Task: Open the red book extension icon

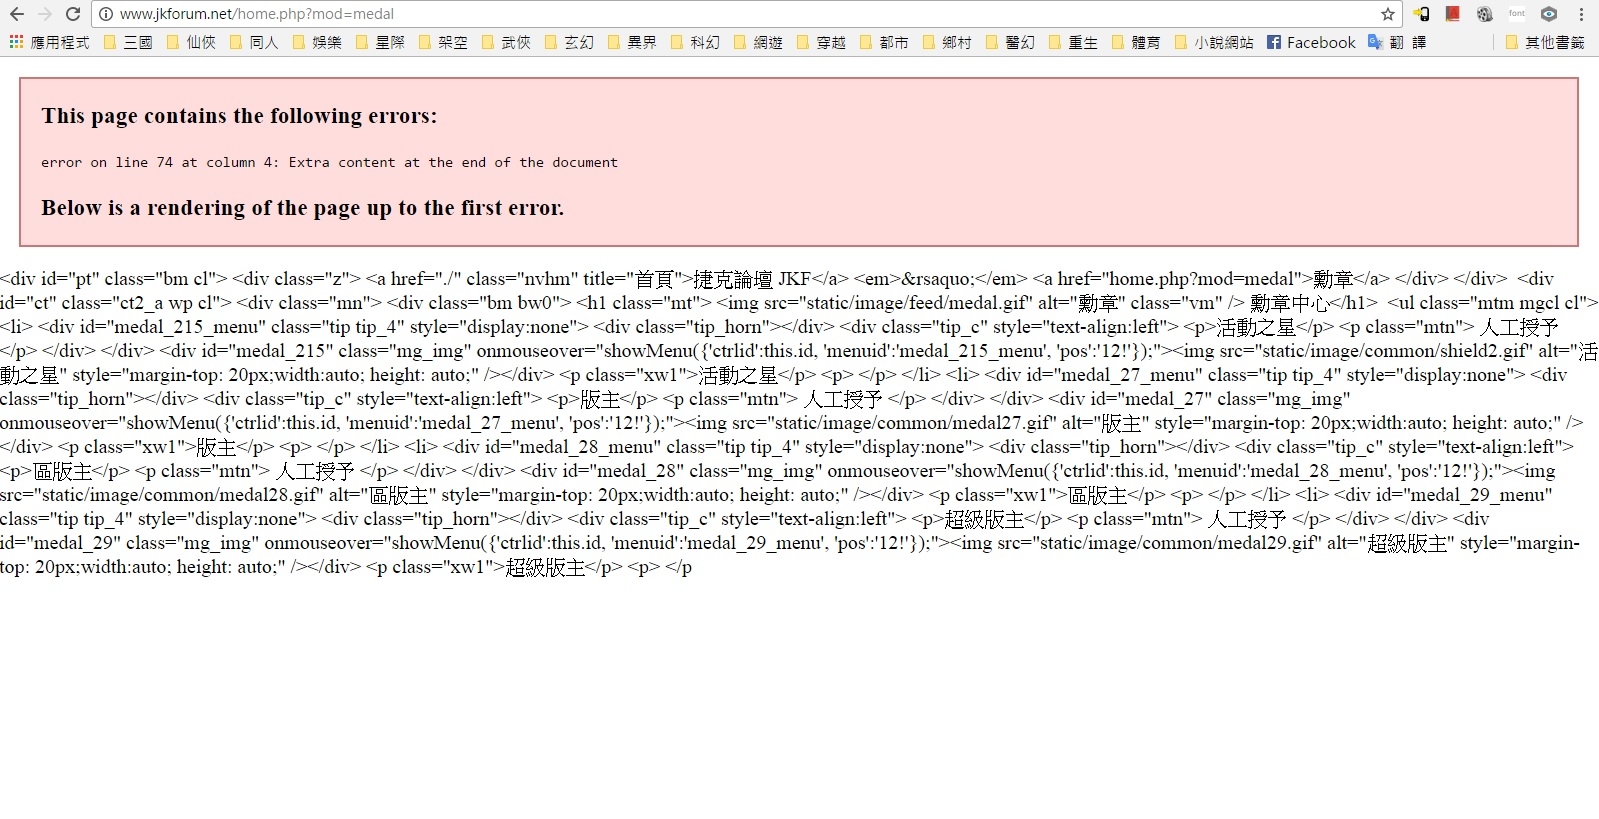Action: [x=1453, y=14]
